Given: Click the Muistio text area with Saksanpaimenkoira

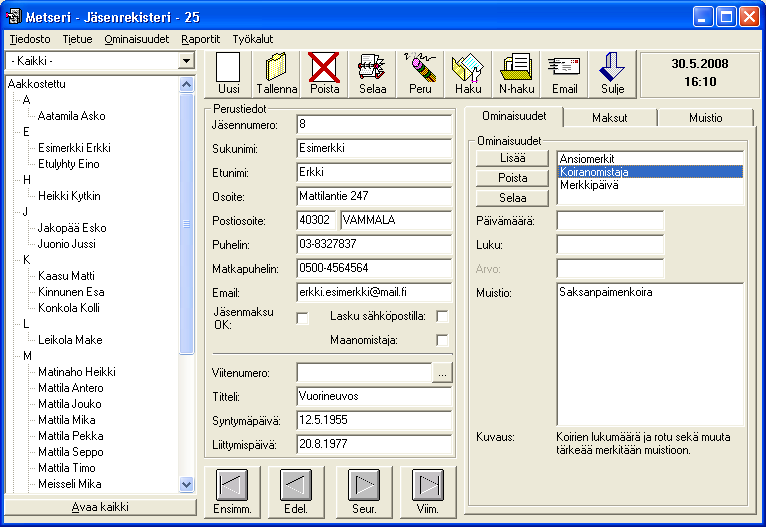Looking at the screenshot, I should (x=650, y=355).
